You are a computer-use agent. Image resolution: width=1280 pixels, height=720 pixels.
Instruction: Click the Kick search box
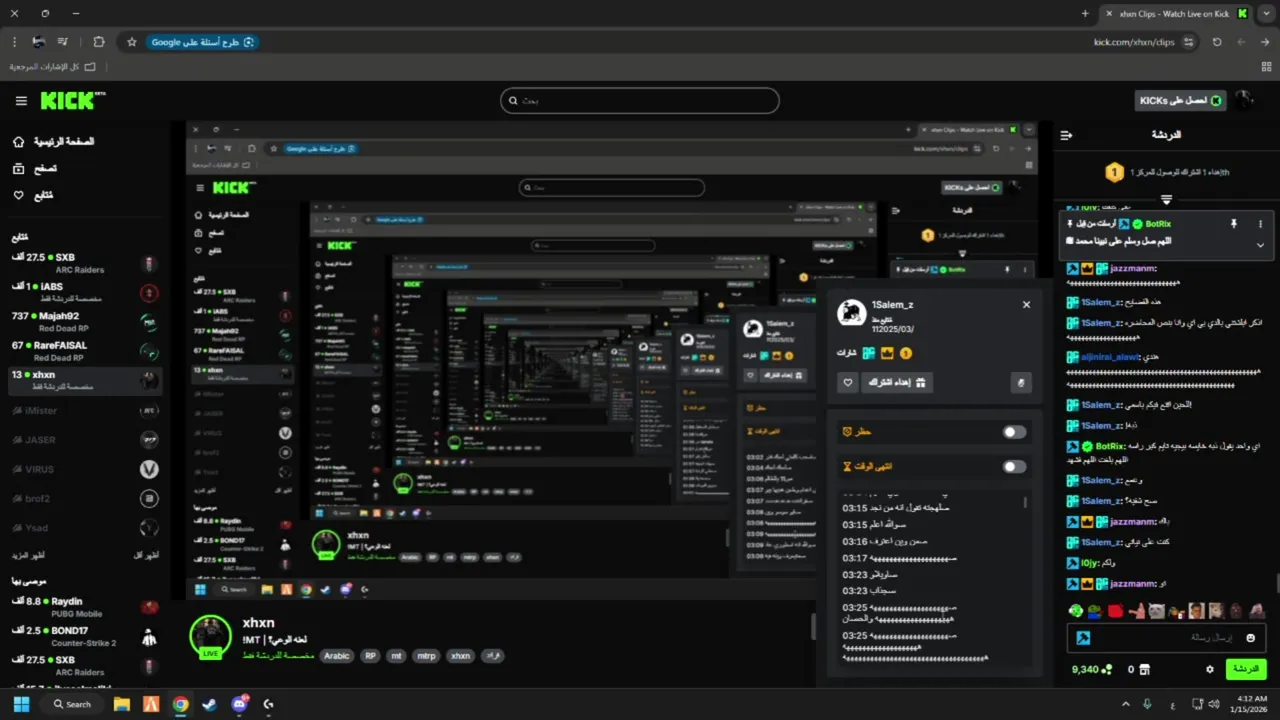pos(640,101)
